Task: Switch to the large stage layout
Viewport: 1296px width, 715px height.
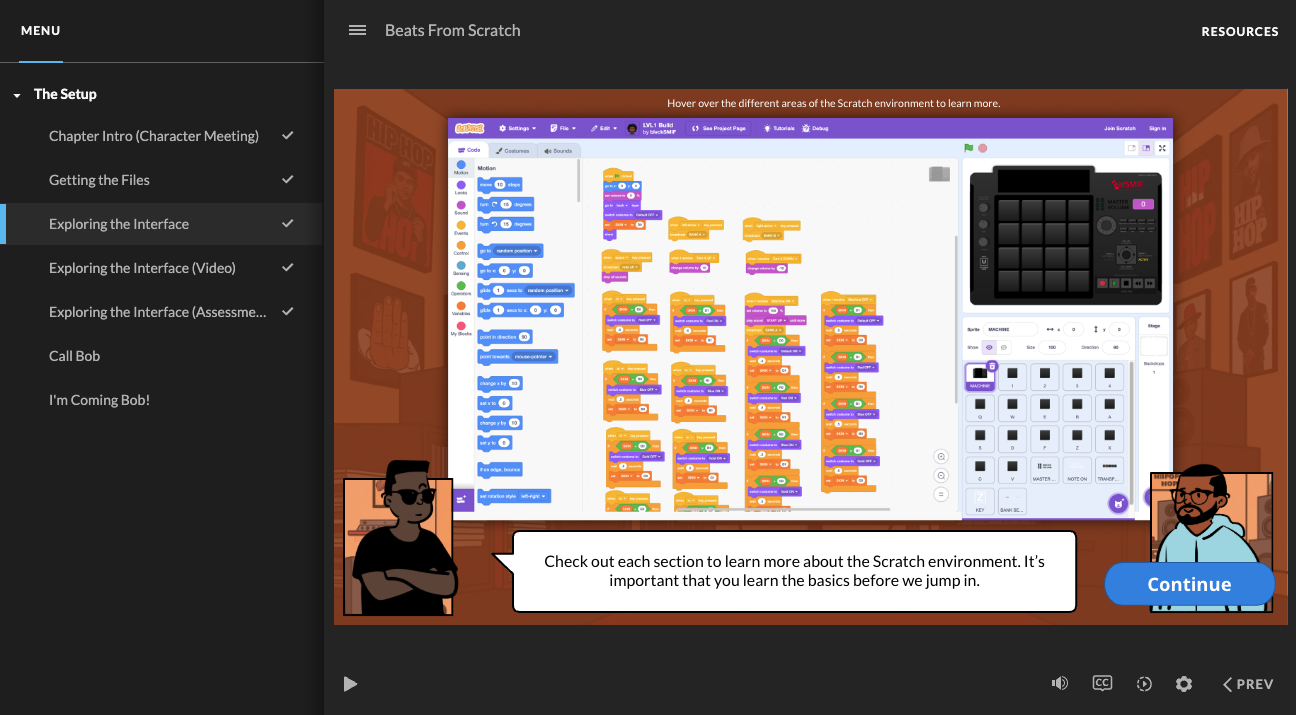Action: 1146,148
